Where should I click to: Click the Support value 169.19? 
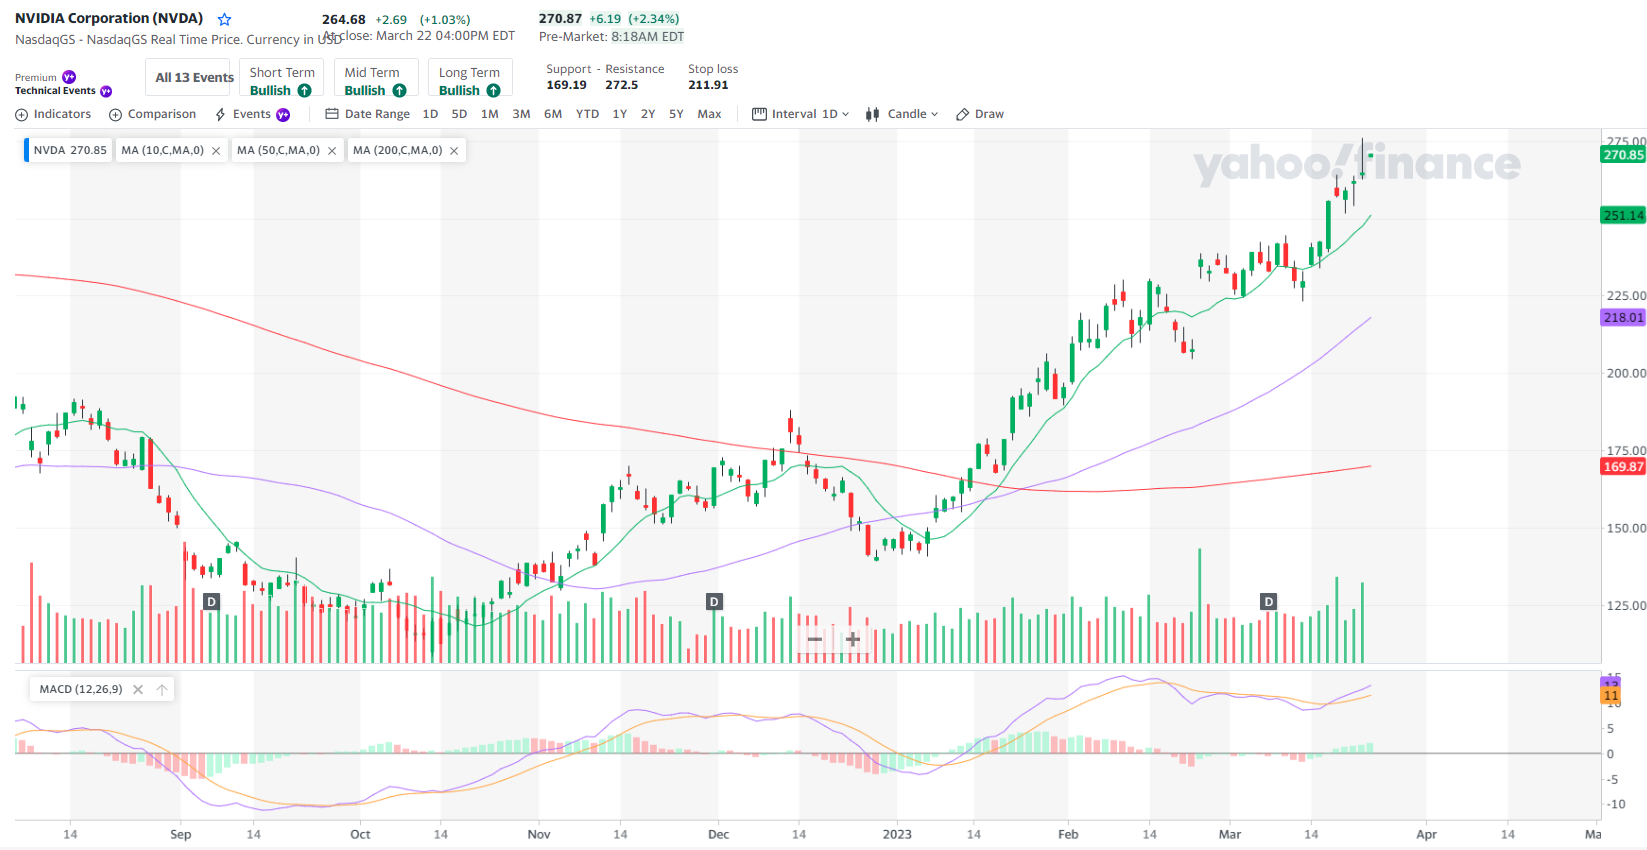566,85
